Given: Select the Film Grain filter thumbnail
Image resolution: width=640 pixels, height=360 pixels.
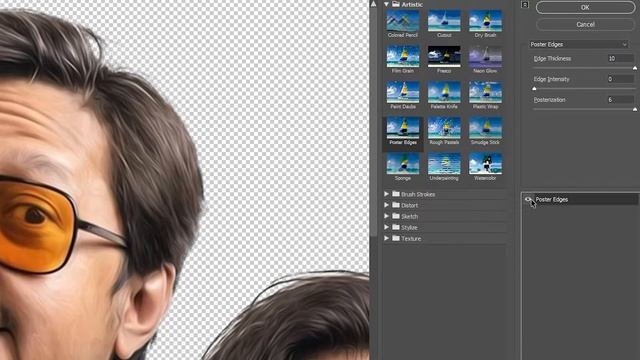Looking at the screenshot, I should point(403,56).
